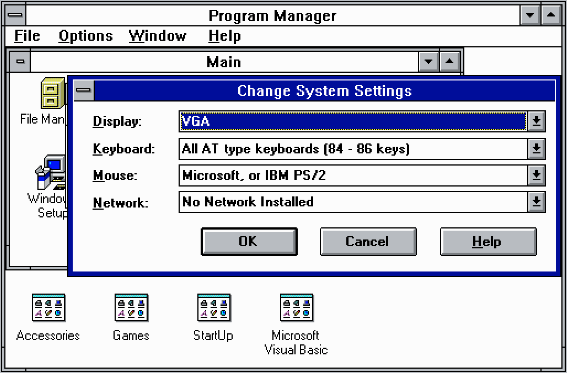This screenshot has height=373, width=567.
Task: Open the StartUp program group icon
Action: tap(214, 308)
